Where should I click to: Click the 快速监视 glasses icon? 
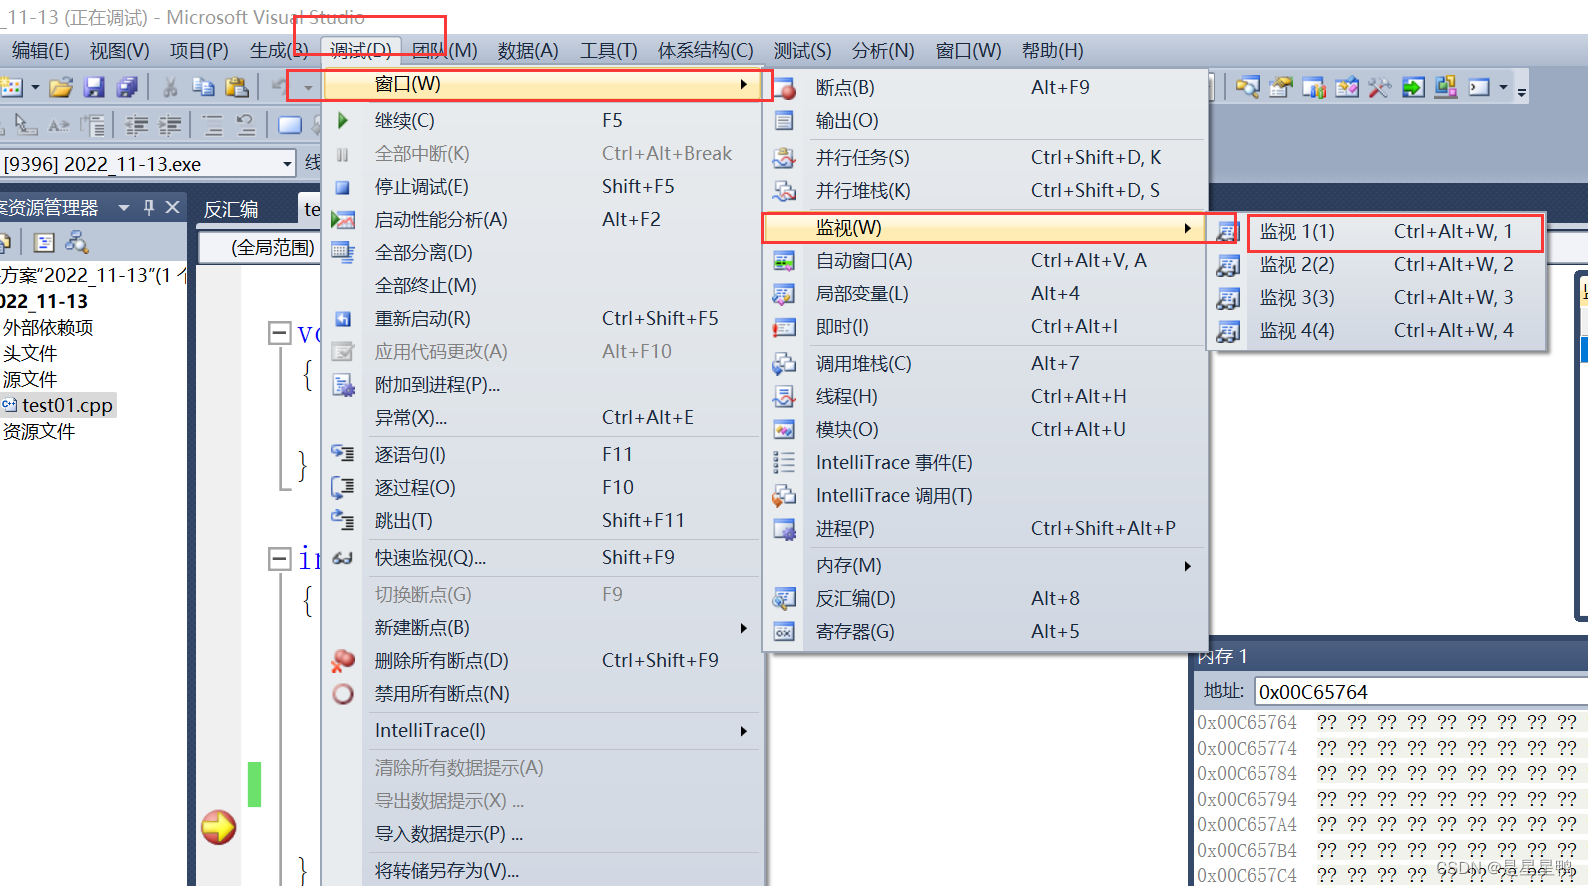(x=343, y=558)
